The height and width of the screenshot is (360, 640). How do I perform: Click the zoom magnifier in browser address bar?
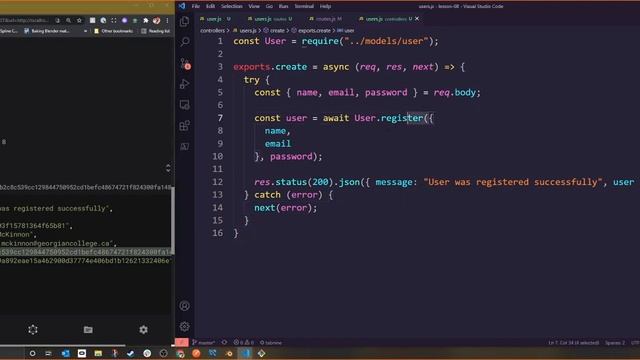[x=69, y=20]
